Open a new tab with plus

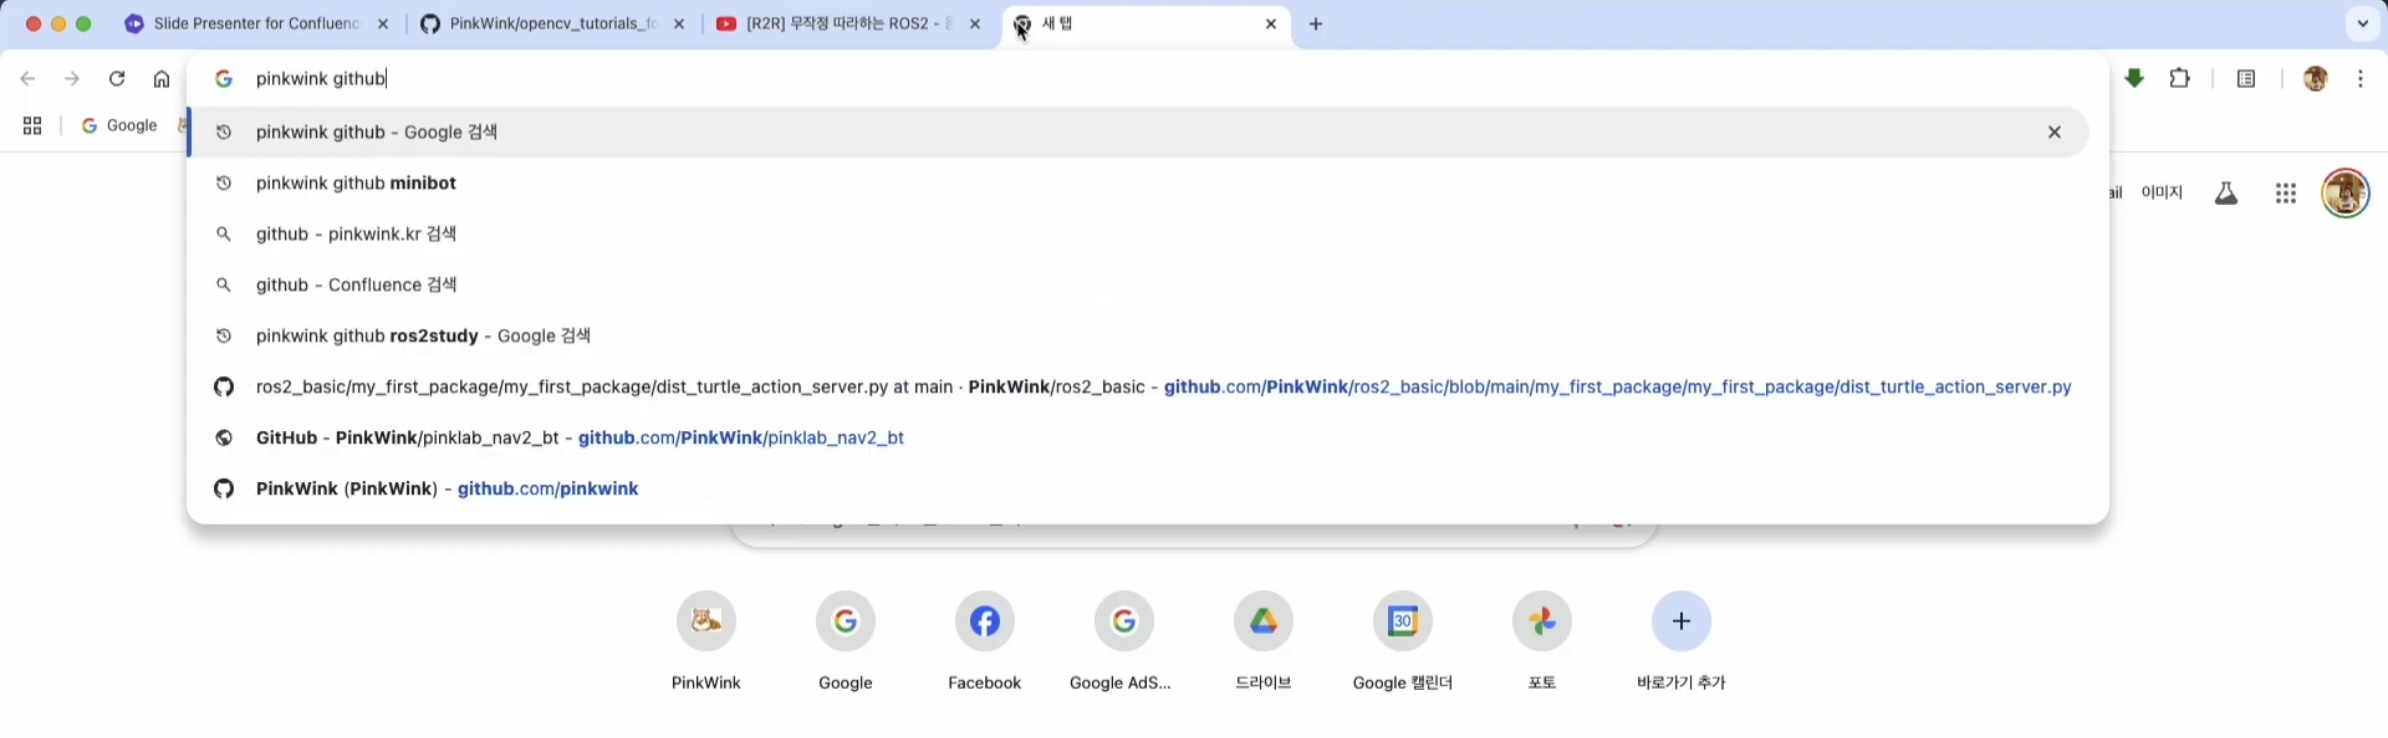(1316, 24)
